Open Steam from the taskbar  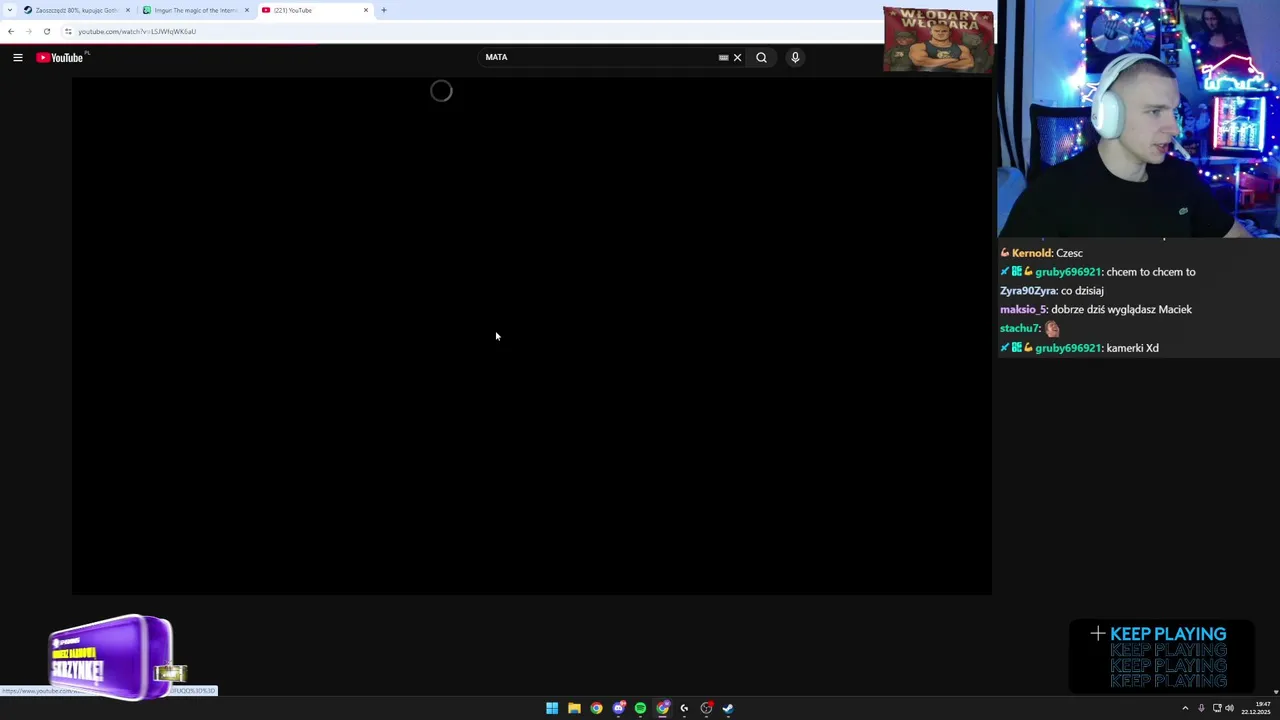pos(728,708)
